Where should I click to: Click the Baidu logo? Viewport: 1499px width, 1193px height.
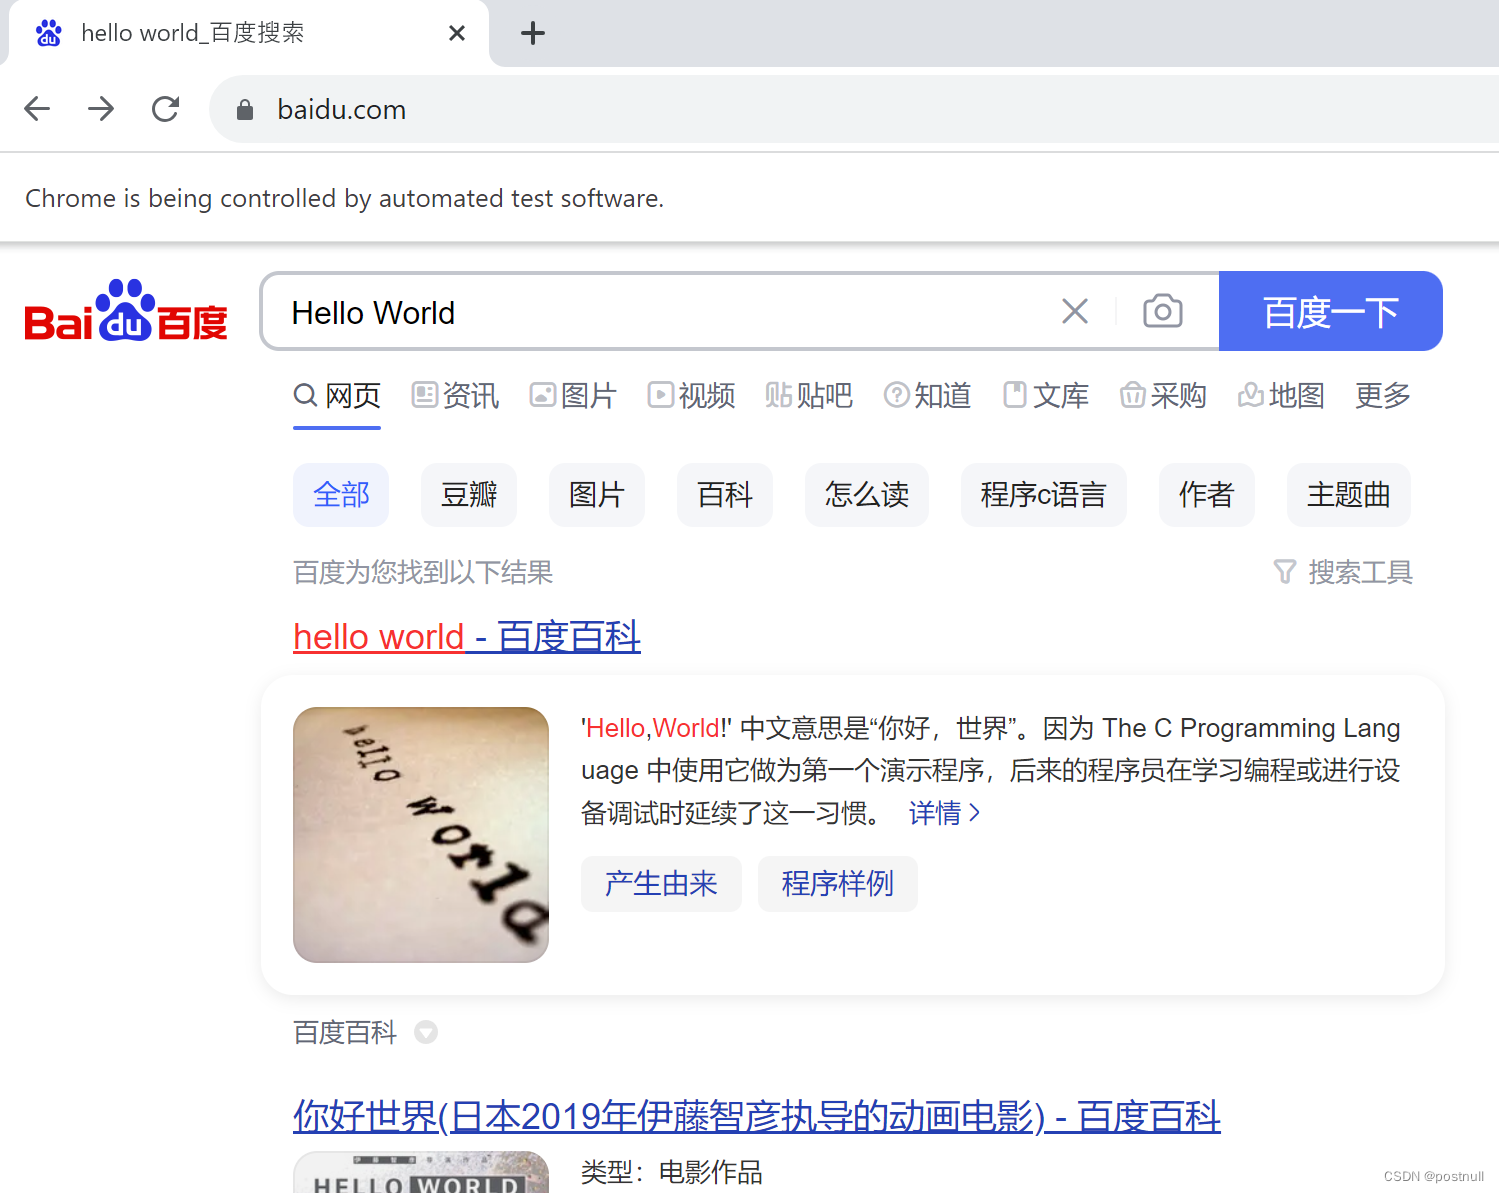(x=126, y=311)
